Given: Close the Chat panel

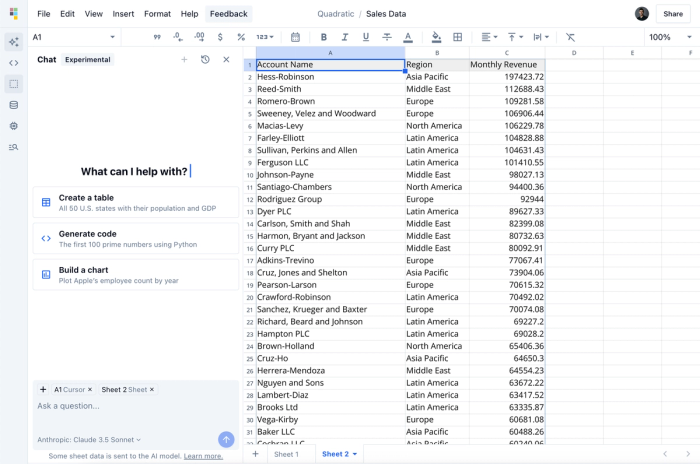Looking at the screenshot, I should point(226,60).
